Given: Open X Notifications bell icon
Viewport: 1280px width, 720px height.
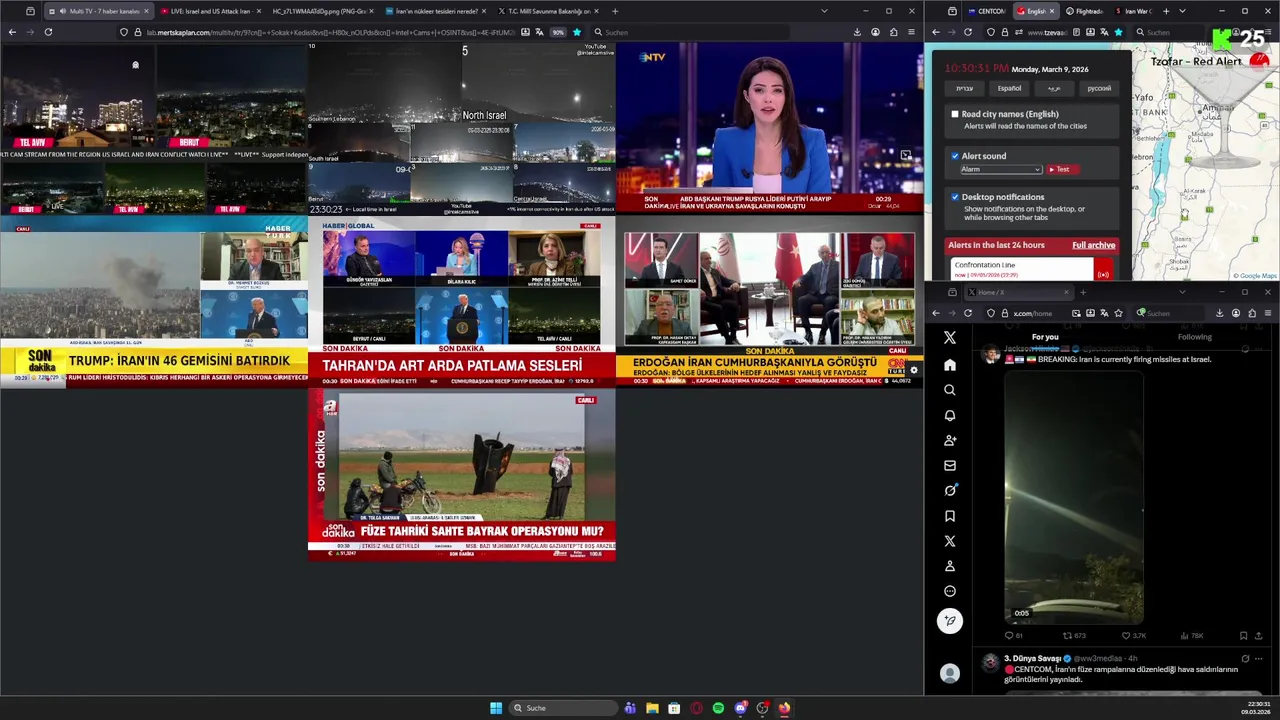Looking at the screenshot, I should (950, 415).
